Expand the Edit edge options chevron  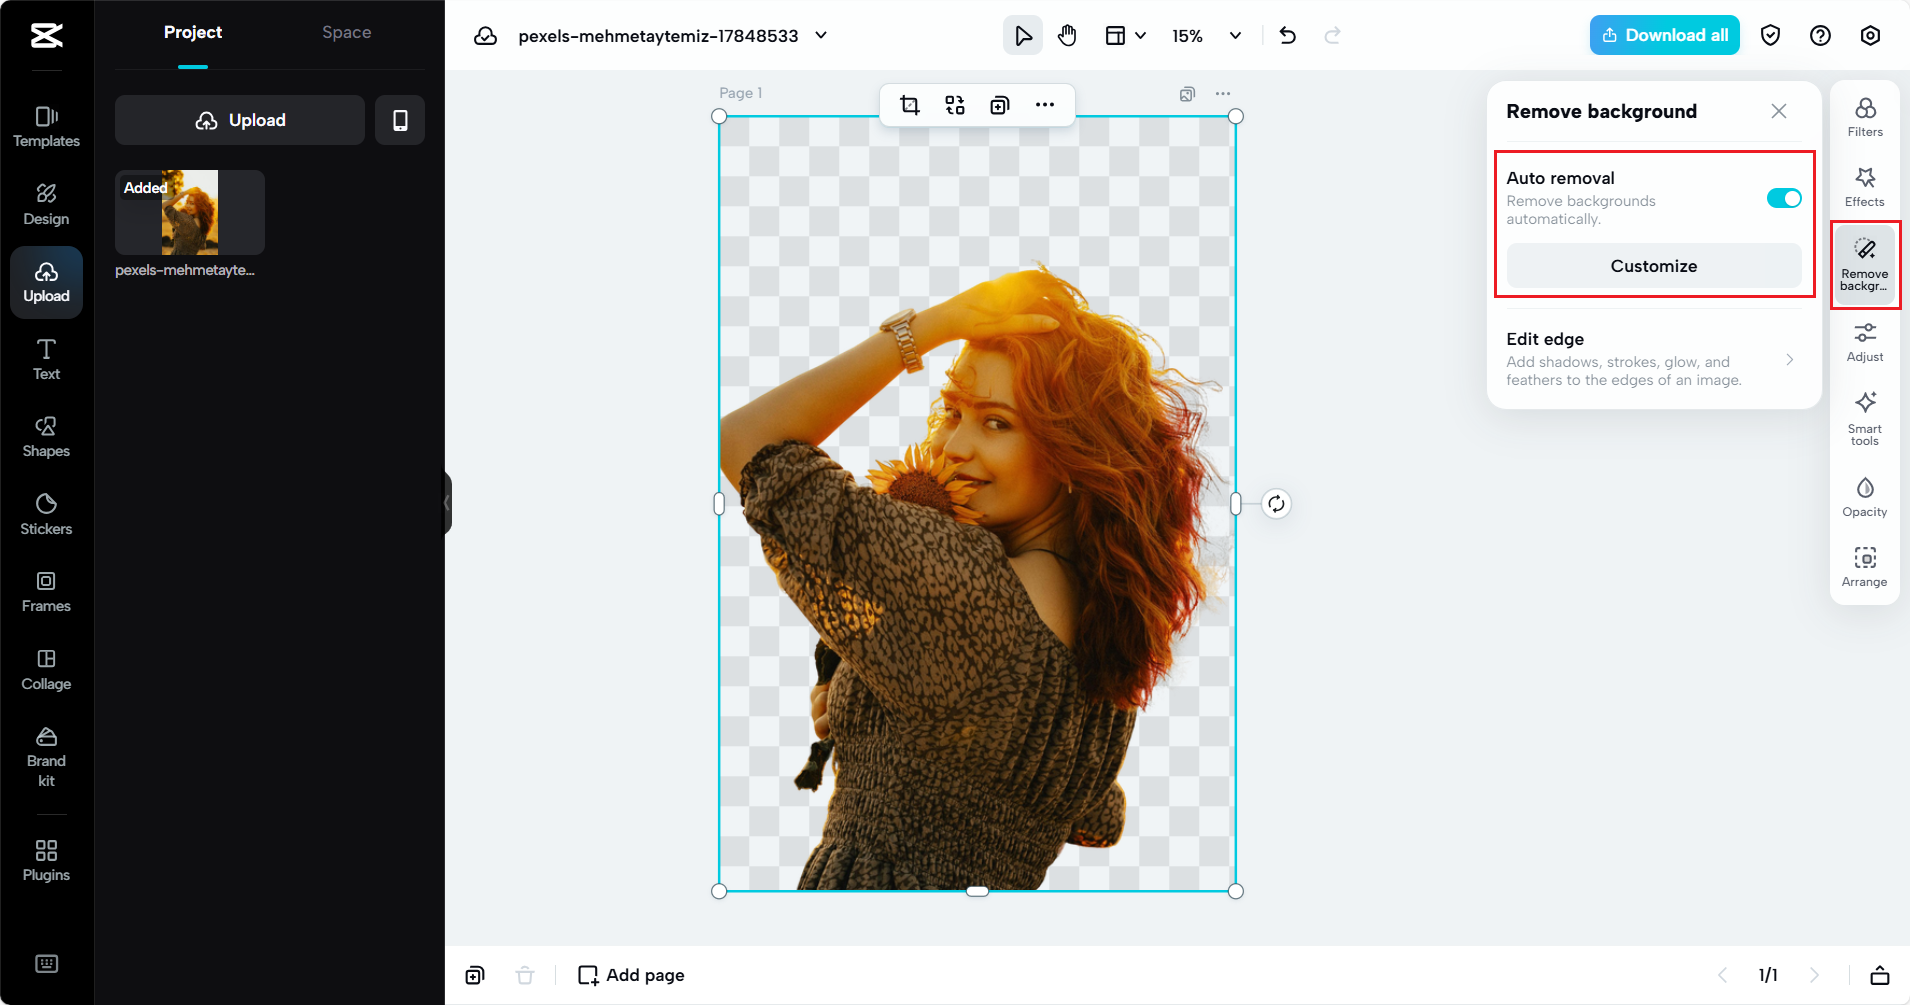pos(1788,360)
